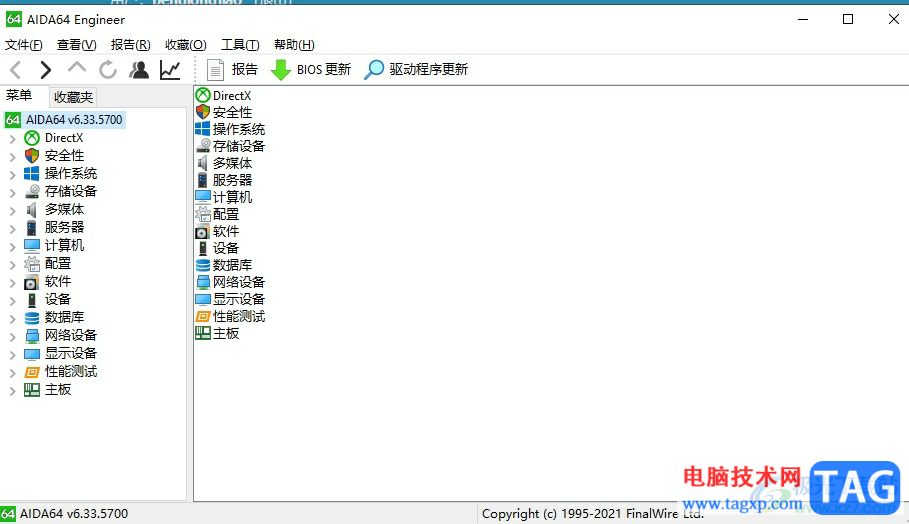Click server tower icon in right pane
The image size is (909, 524).
pos(202,180)
